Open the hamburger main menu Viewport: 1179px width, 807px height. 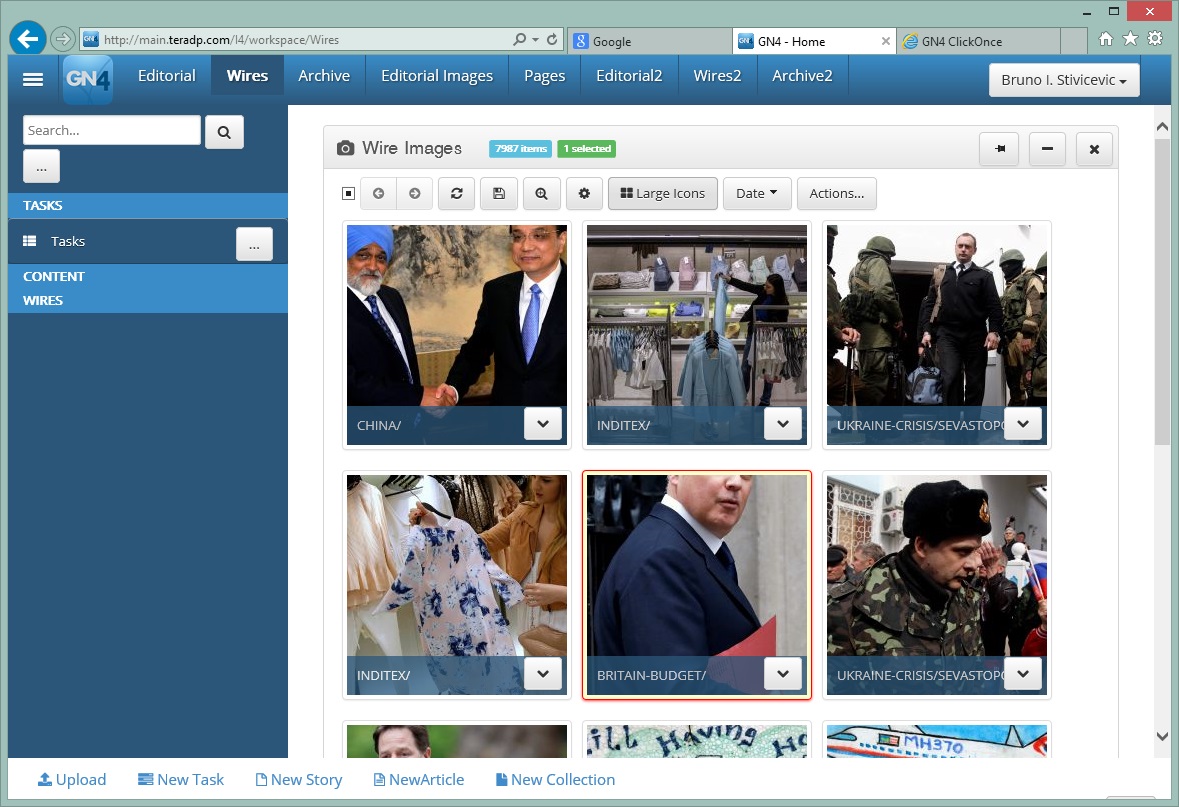[33, 80]
